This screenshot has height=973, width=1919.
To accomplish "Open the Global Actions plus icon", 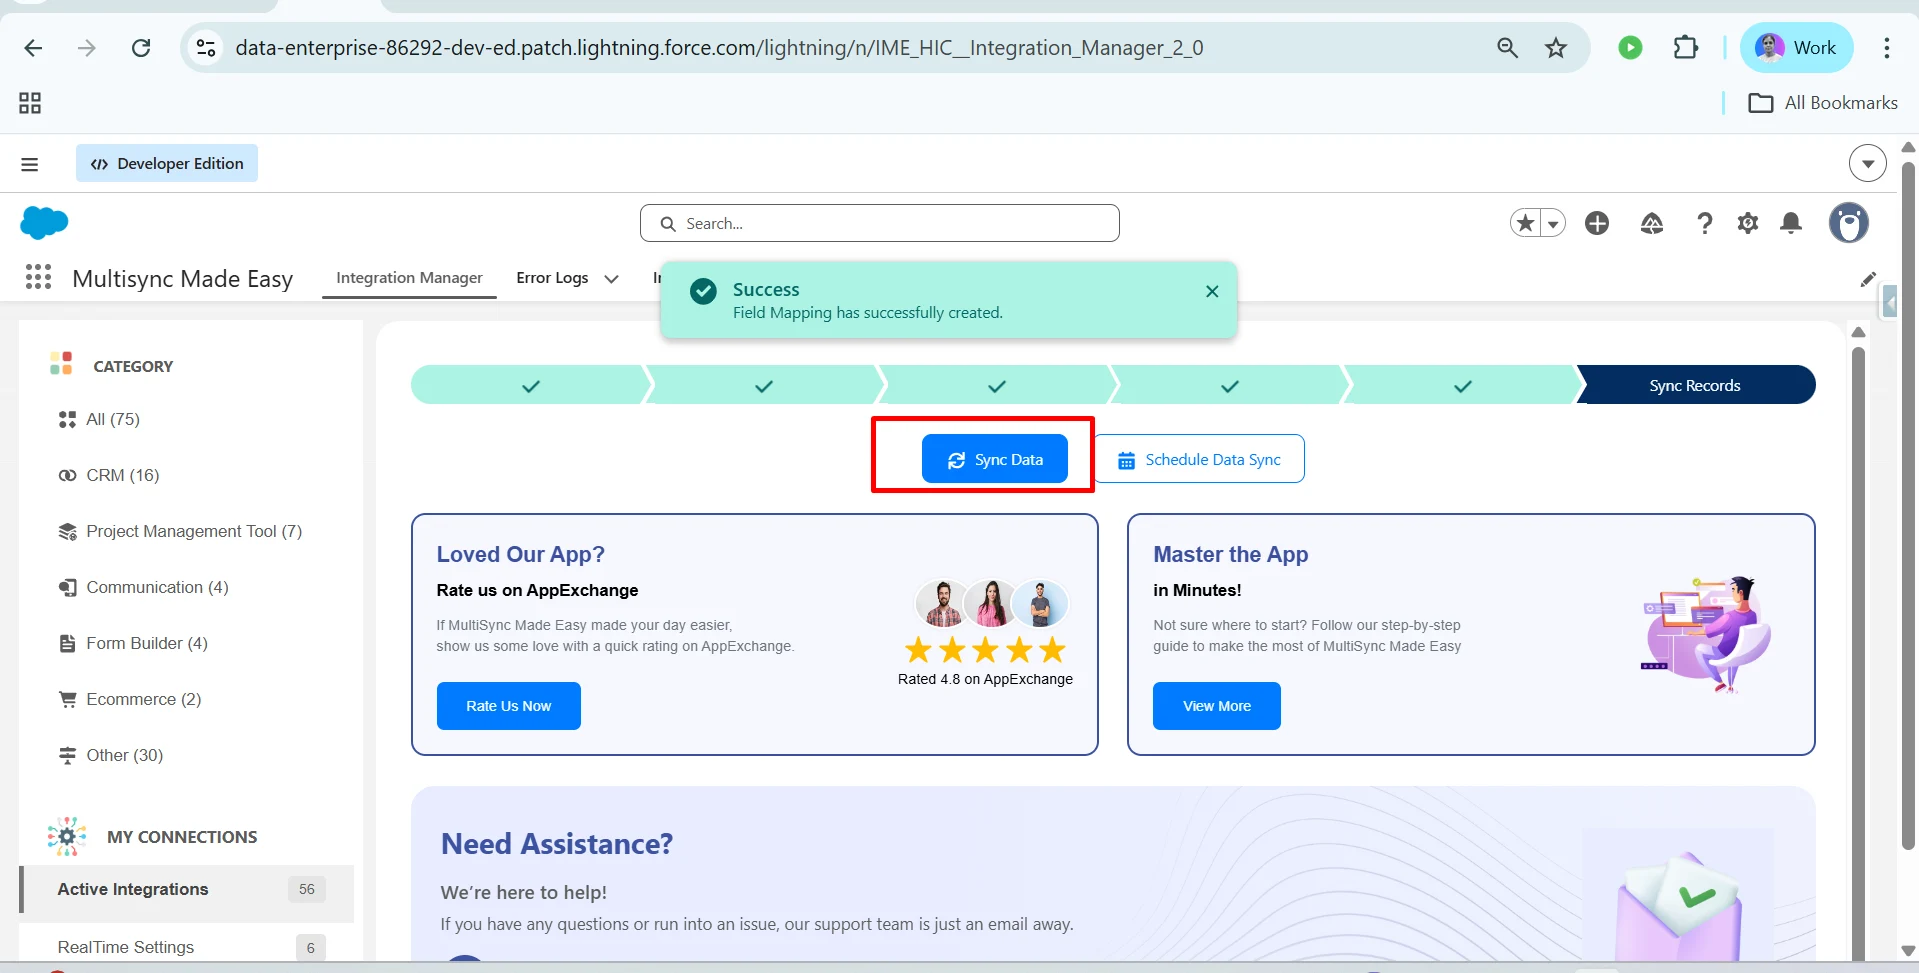I will (1597, 223).
